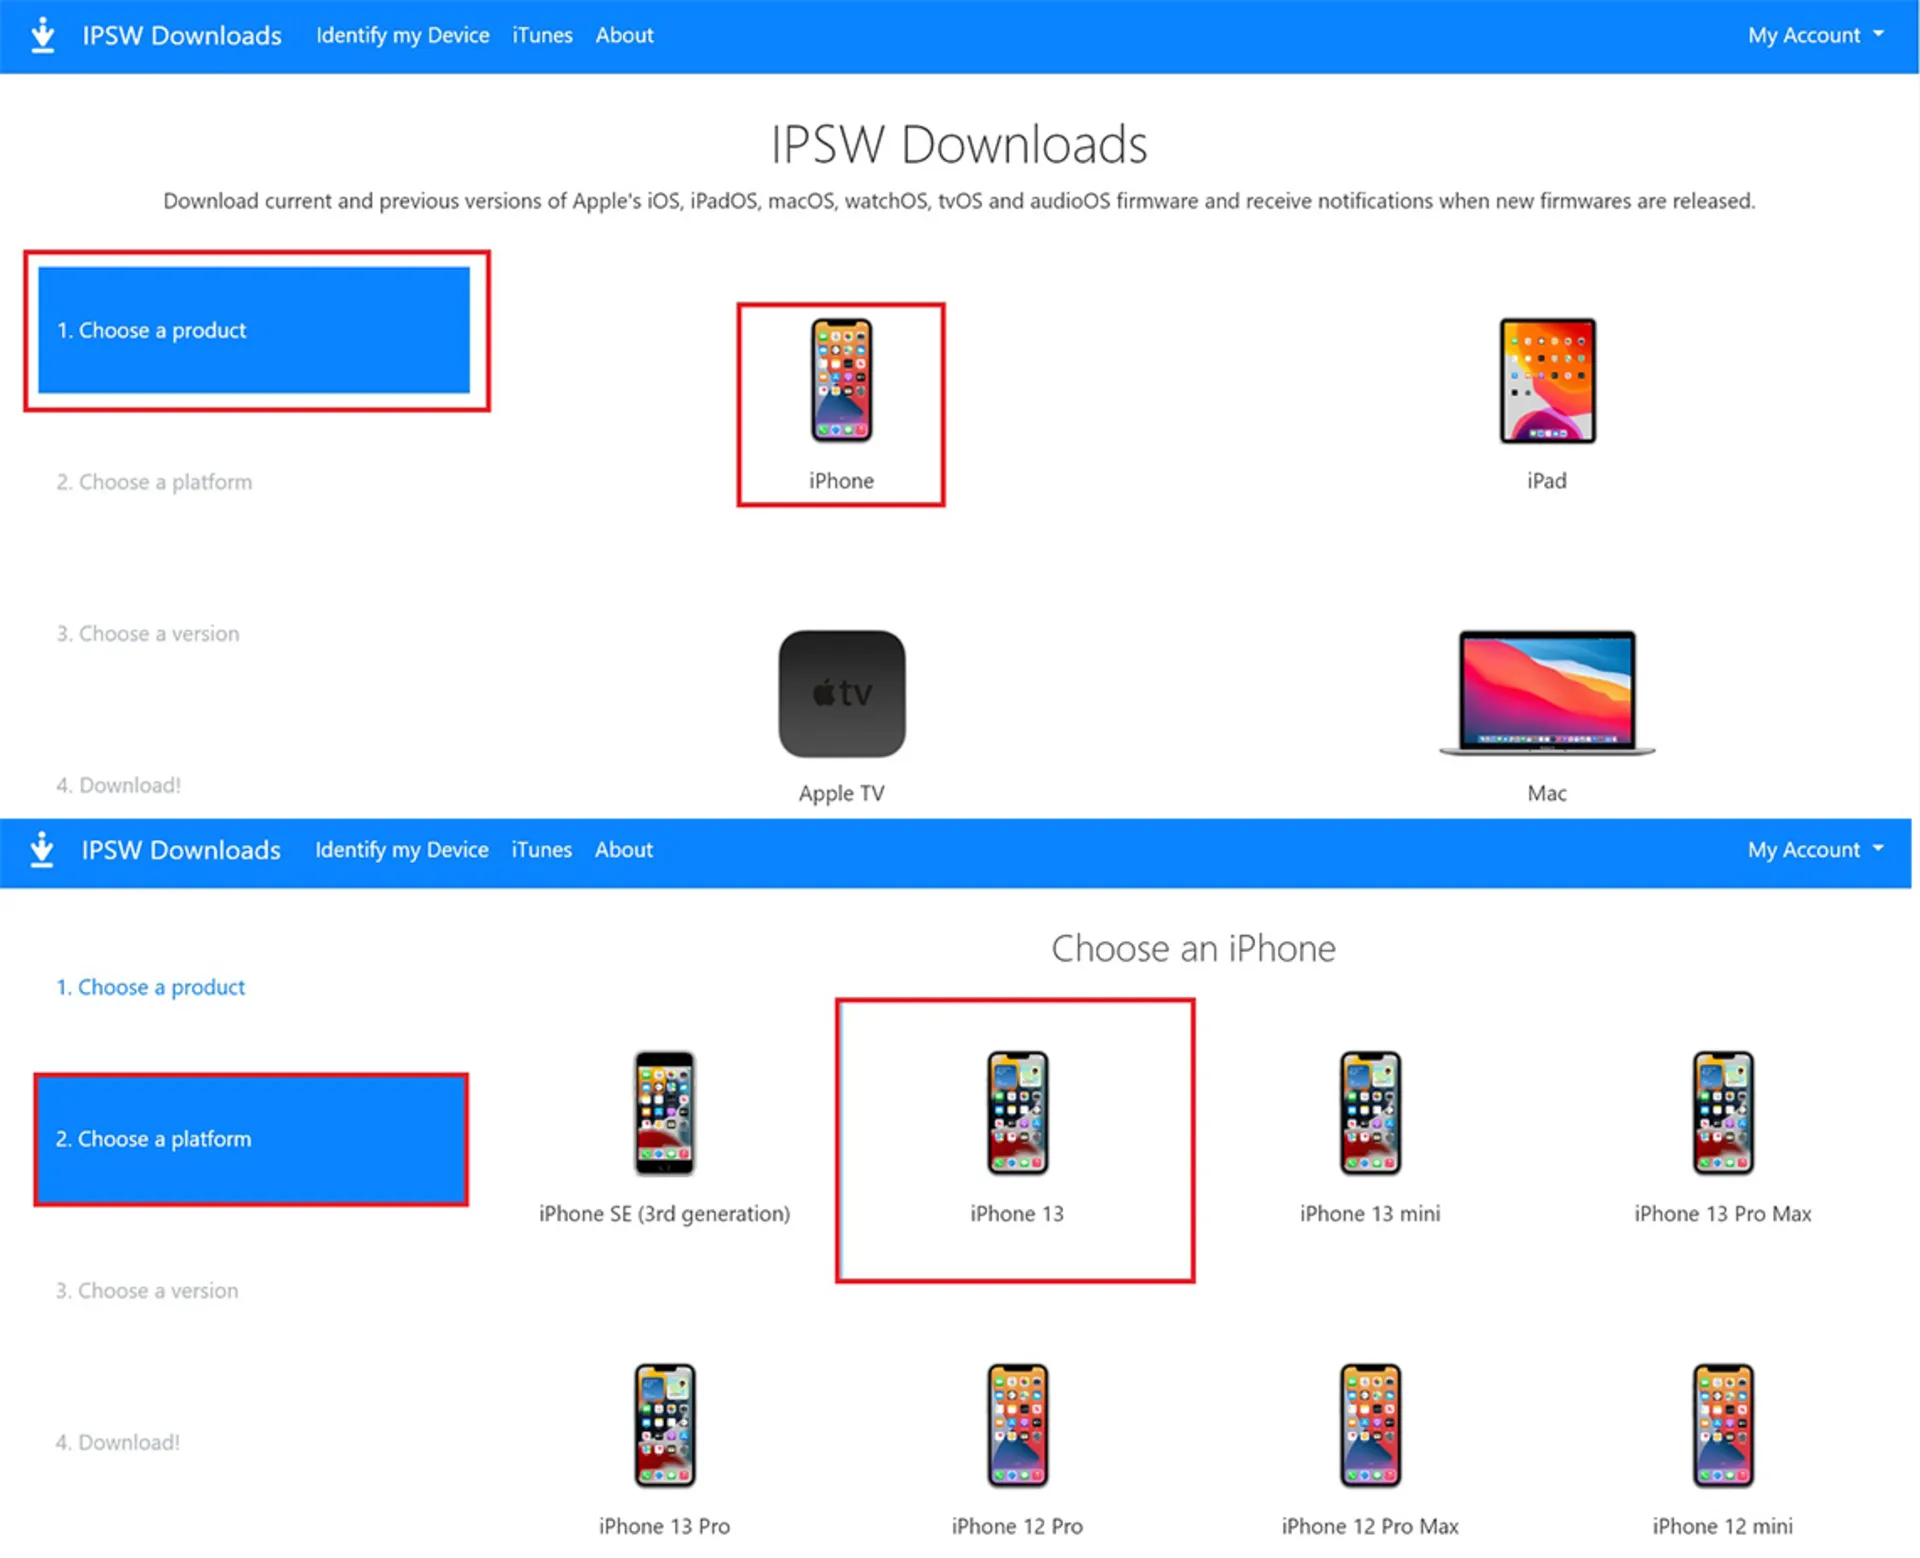Screen dimensions: 1920x1558
Task: Select the iPad product icon
Action: (1547, 381)
